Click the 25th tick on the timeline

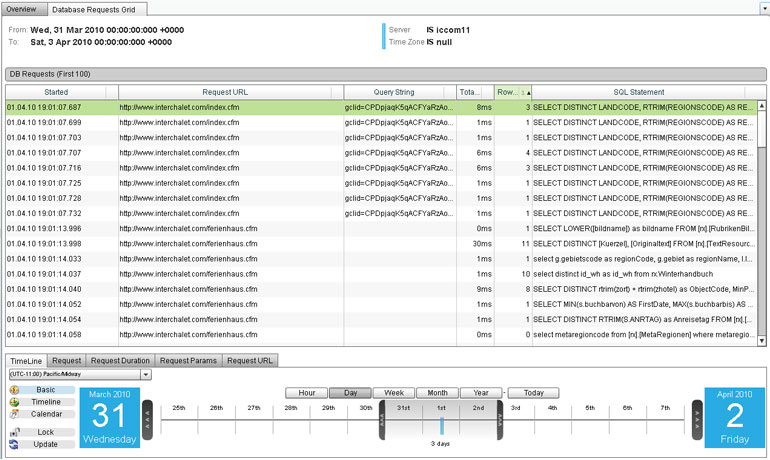pos(179,408)
